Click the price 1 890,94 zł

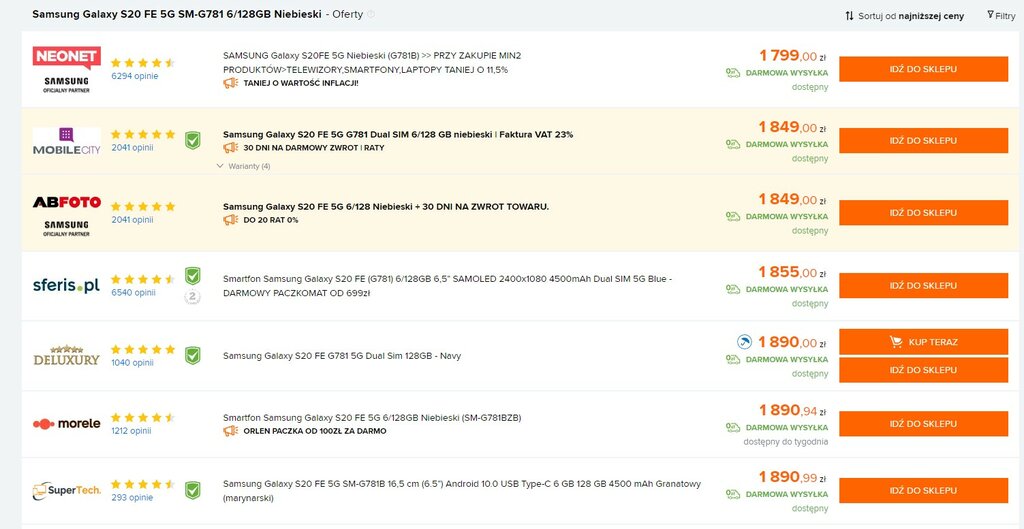pyautogui.click(x=793, y=411)
